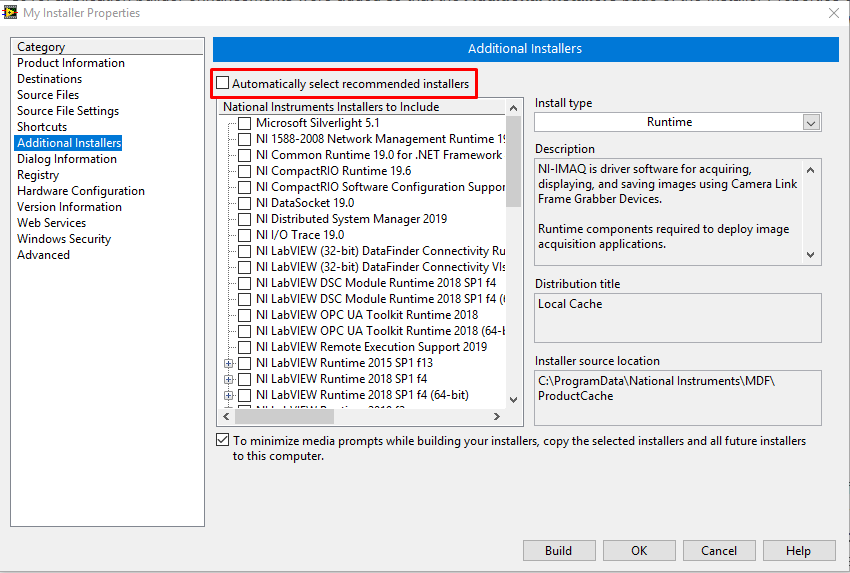Select NI LabVIEW OPC UA Toolkit Runtime 2018 (64-bit) row
850x573 pixels.
[381, 331]
